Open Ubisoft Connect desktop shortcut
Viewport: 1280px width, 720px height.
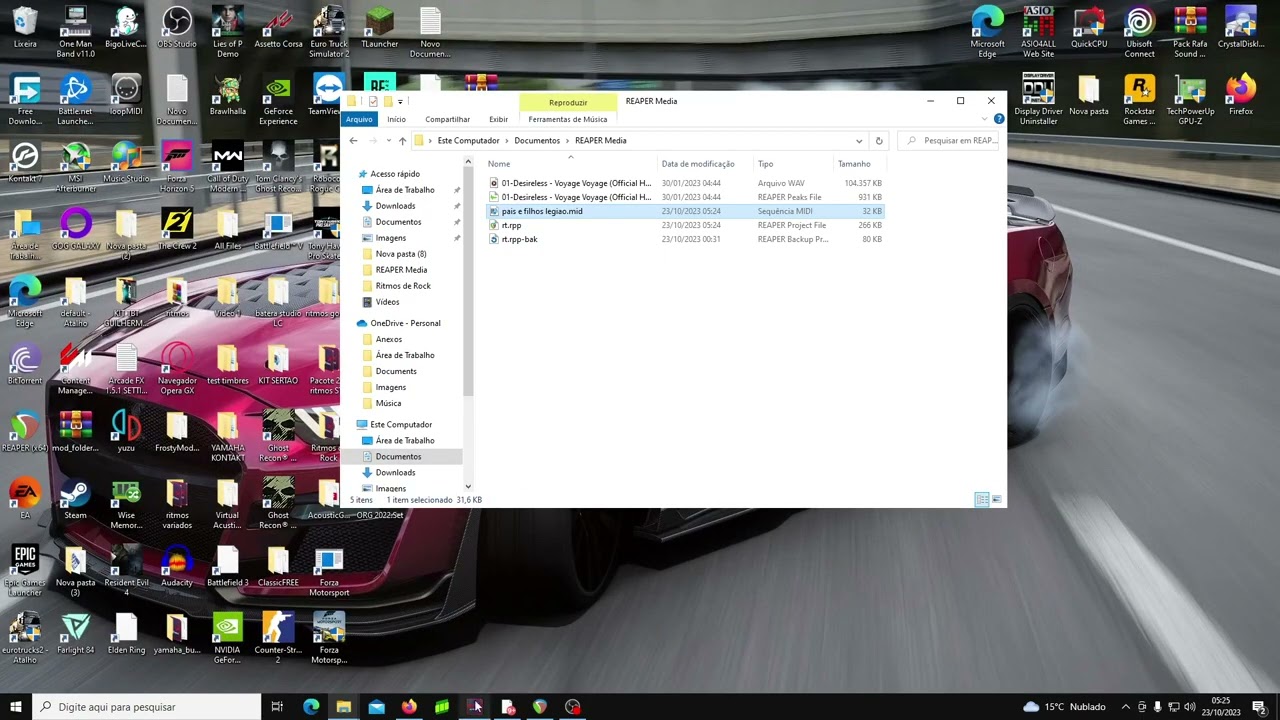point(1139,32)
